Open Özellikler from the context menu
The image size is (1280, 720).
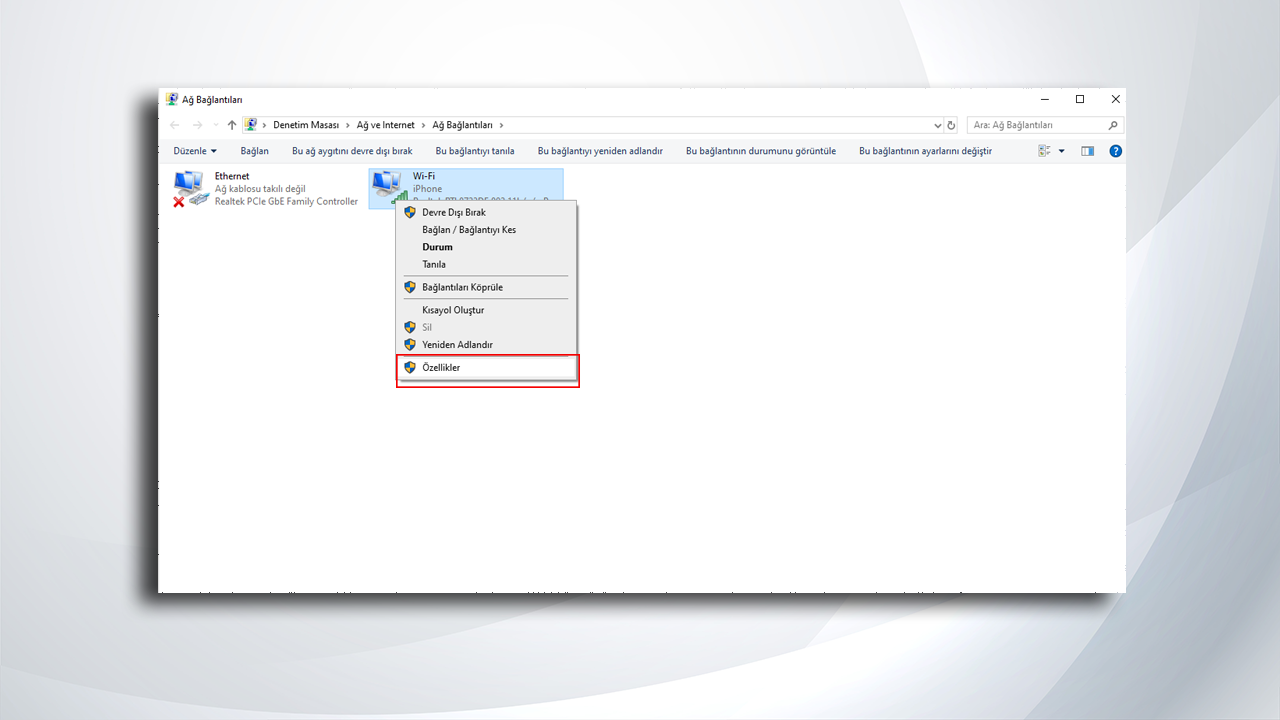(x=487, y=368)
